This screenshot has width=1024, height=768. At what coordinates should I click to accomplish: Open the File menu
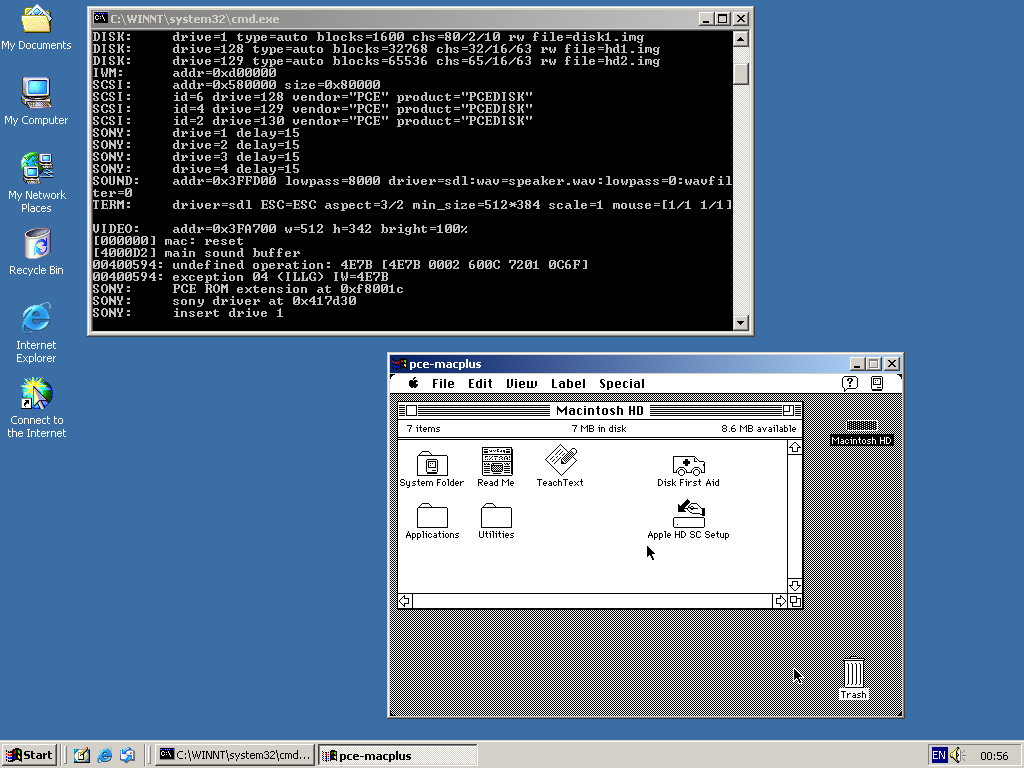tap(443, 383)
